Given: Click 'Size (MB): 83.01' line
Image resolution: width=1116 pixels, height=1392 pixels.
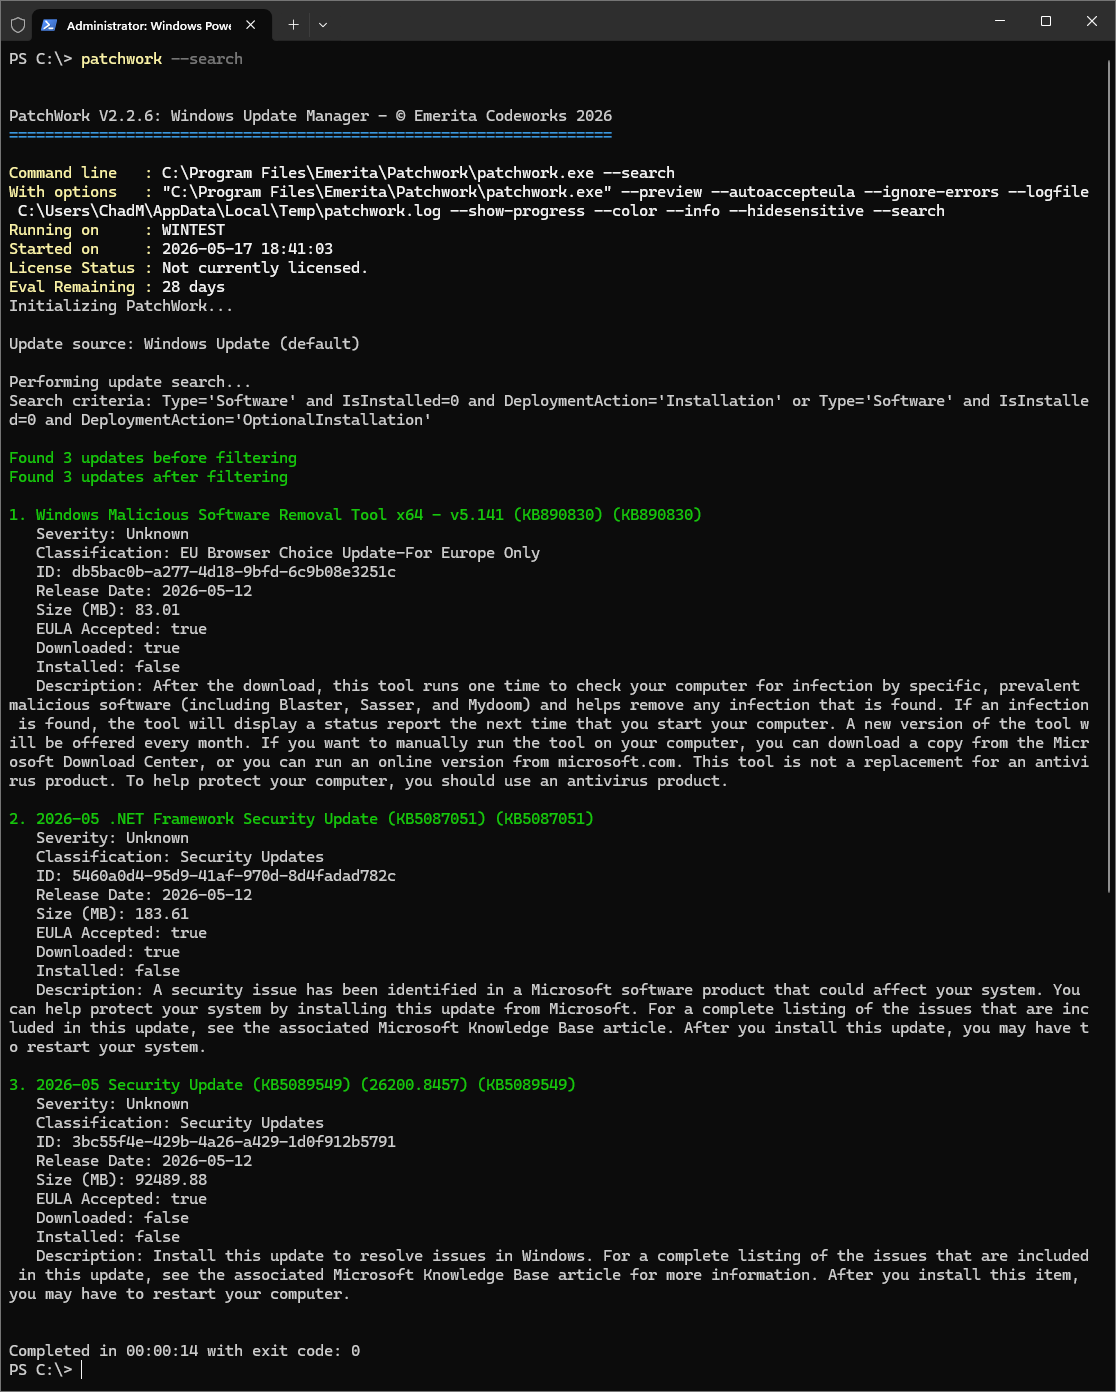Looking at the screenshot, I should tap(108, 610).
